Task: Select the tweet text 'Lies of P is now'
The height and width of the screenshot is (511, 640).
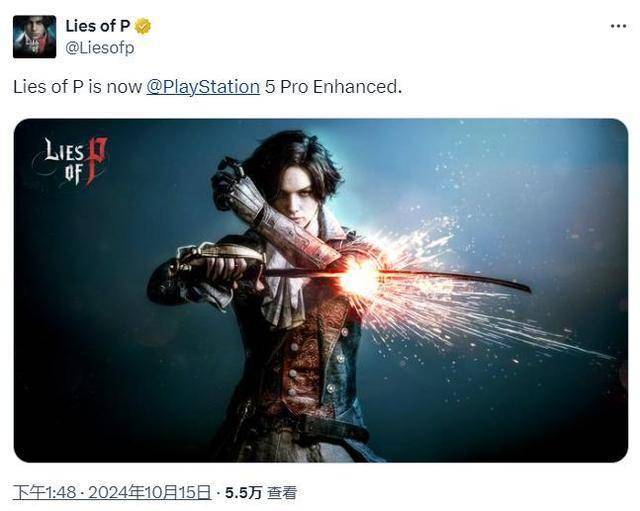Action: click(x=77, y=87)
